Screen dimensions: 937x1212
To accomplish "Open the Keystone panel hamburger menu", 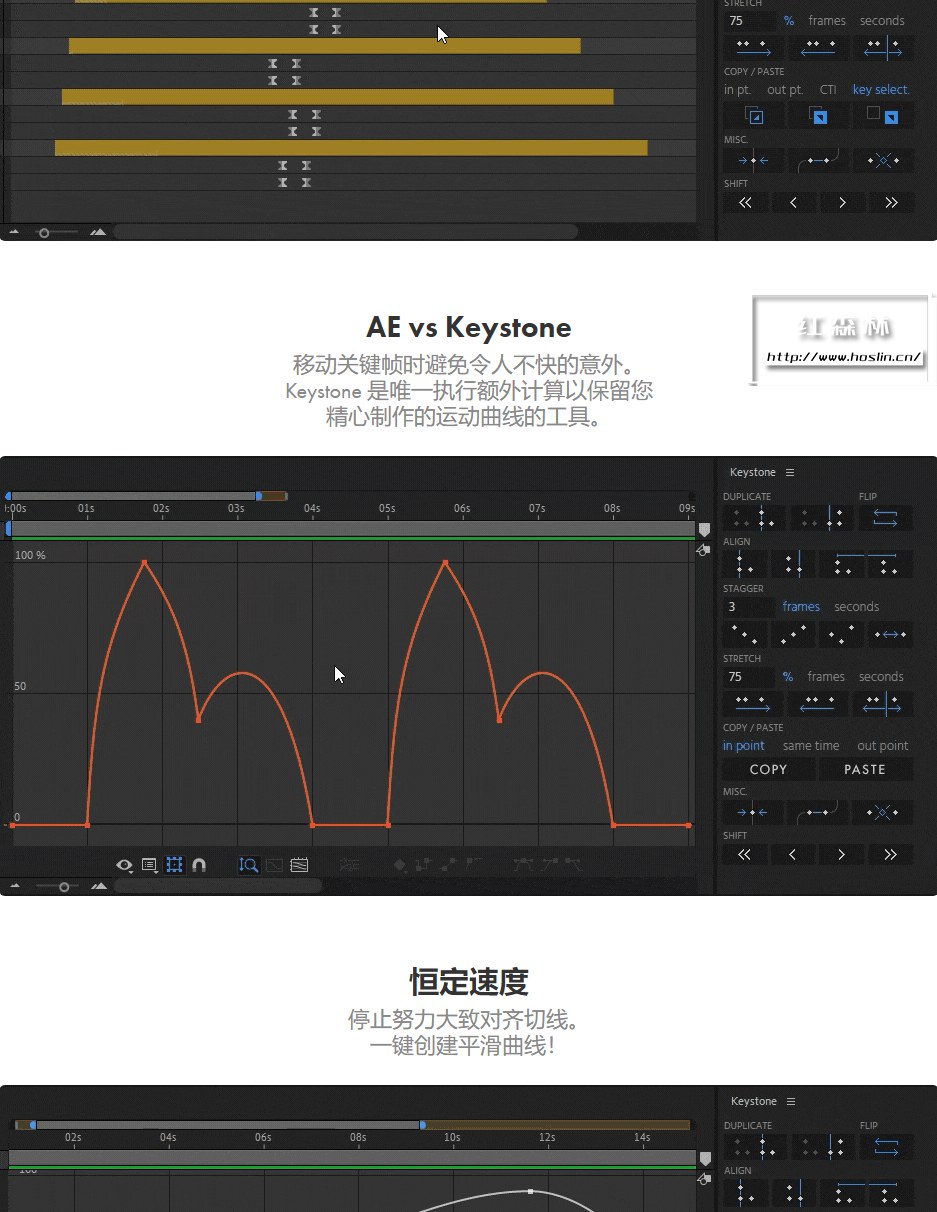I will coord(789,472).
